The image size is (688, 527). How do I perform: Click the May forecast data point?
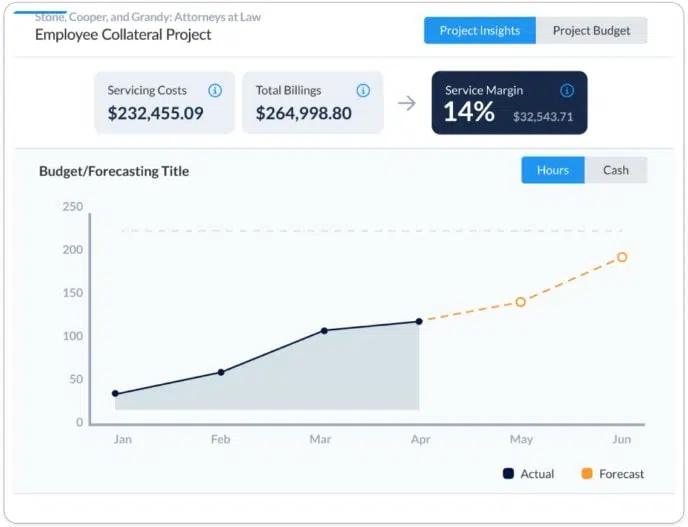point(521,301)
